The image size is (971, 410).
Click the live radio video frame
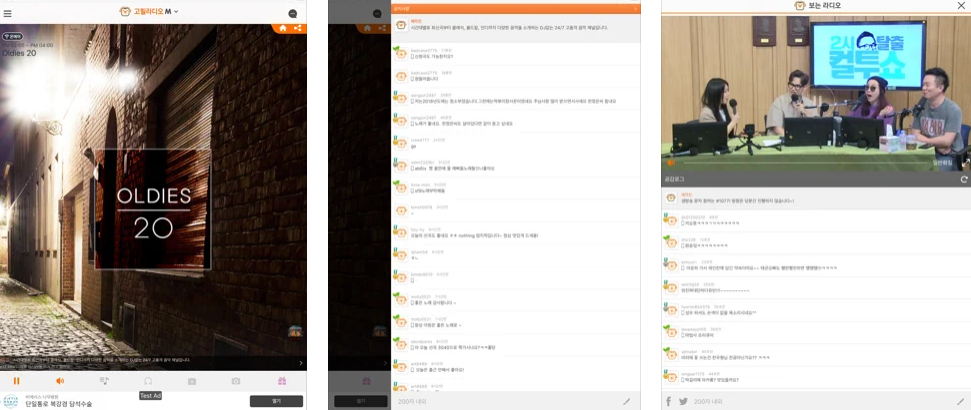point(816,93)
